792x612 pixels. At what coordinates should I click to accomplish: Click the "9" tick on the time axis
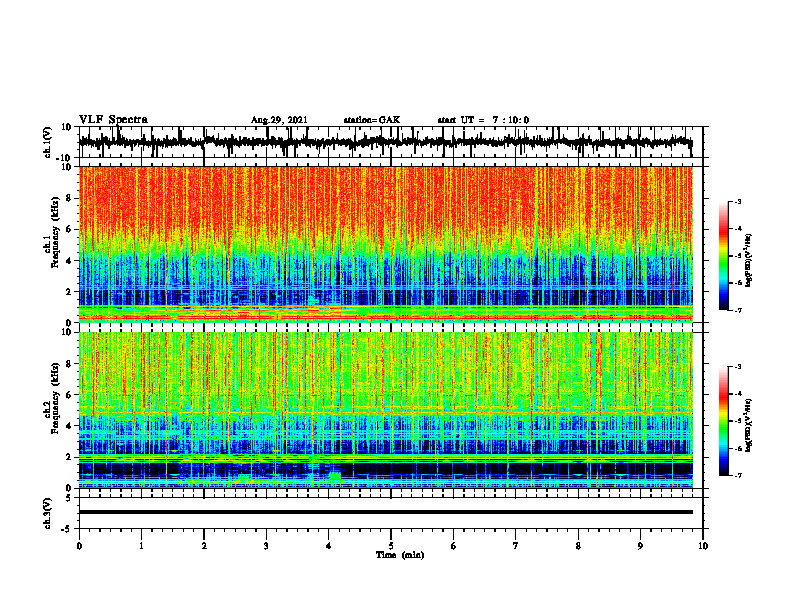640,546
